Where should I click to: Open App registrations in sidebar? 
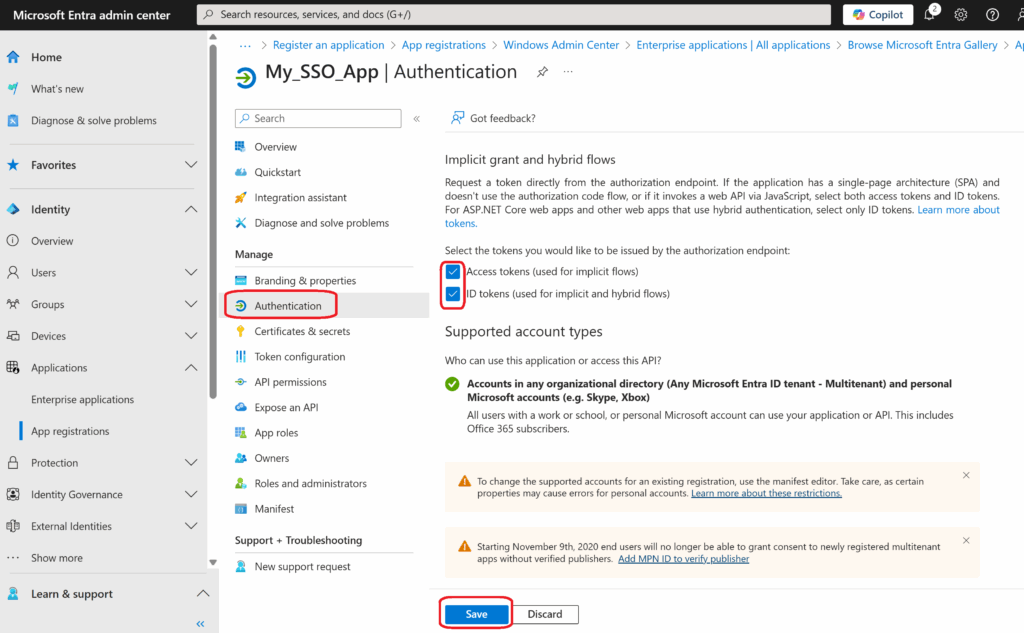click(x=70, y=431)
